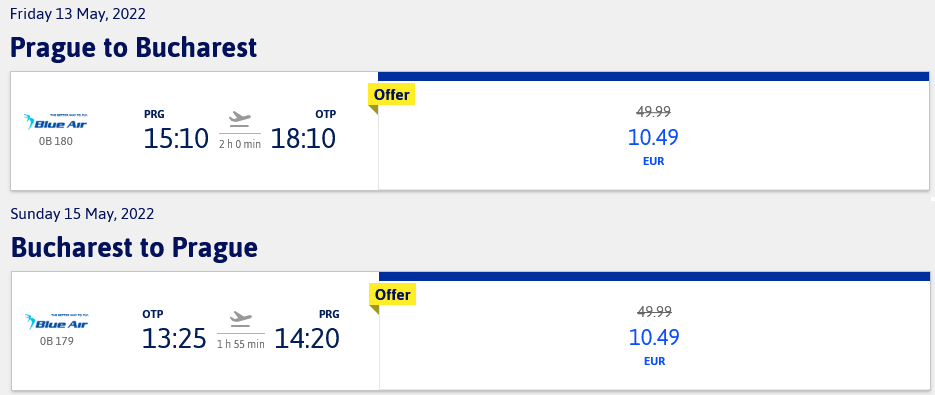This screenshot has width=935, height=395.
Task: Click the Blue Air logo on flight 0B 180
Action: pyautogui.click(x=55, y=122)
